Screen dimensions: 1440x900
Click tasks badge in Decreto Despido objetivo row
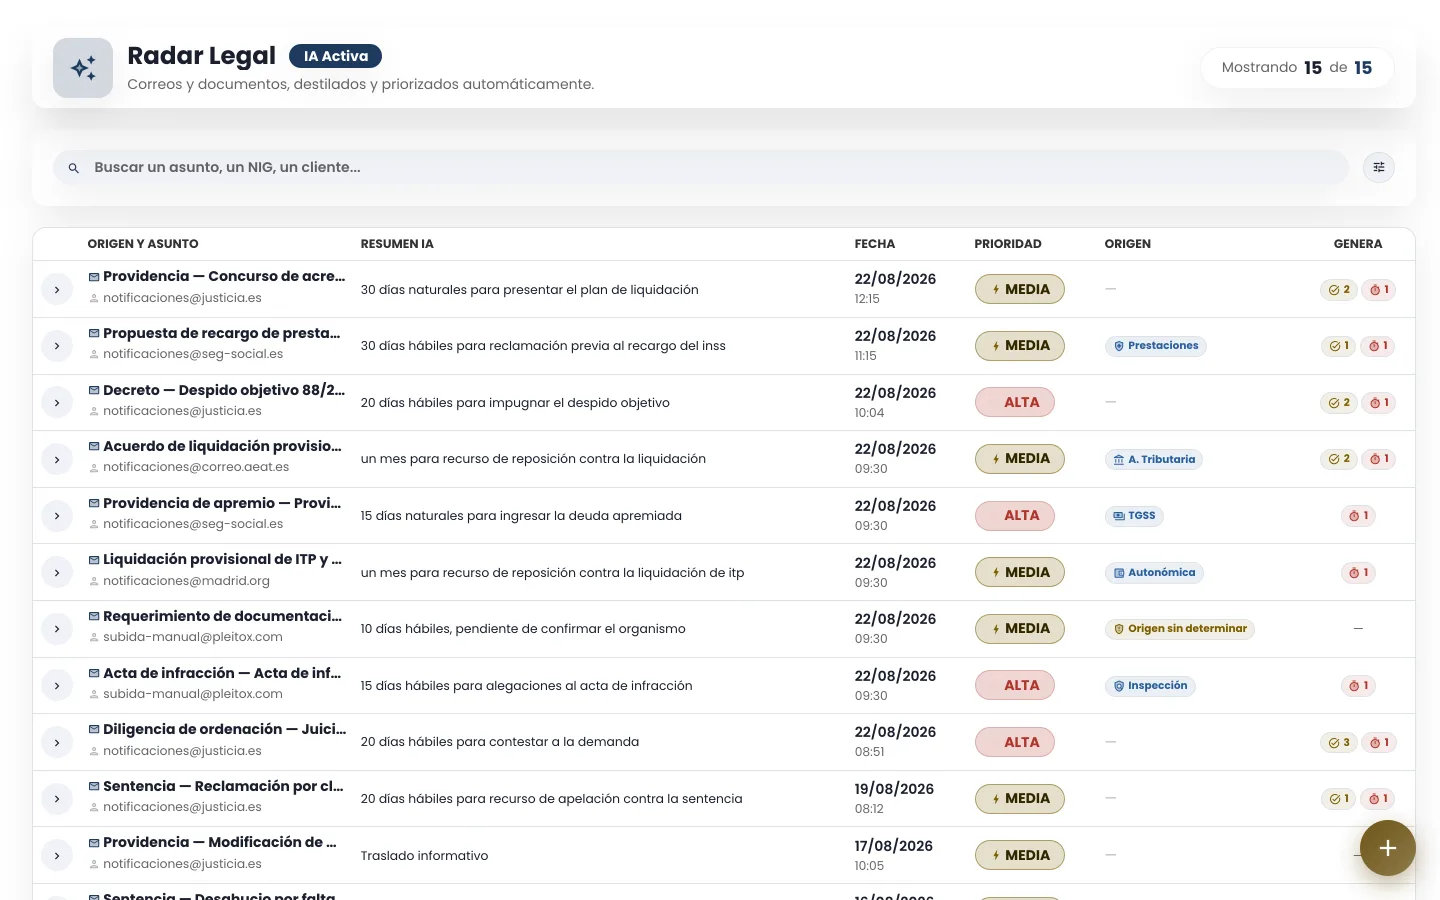1338,403
